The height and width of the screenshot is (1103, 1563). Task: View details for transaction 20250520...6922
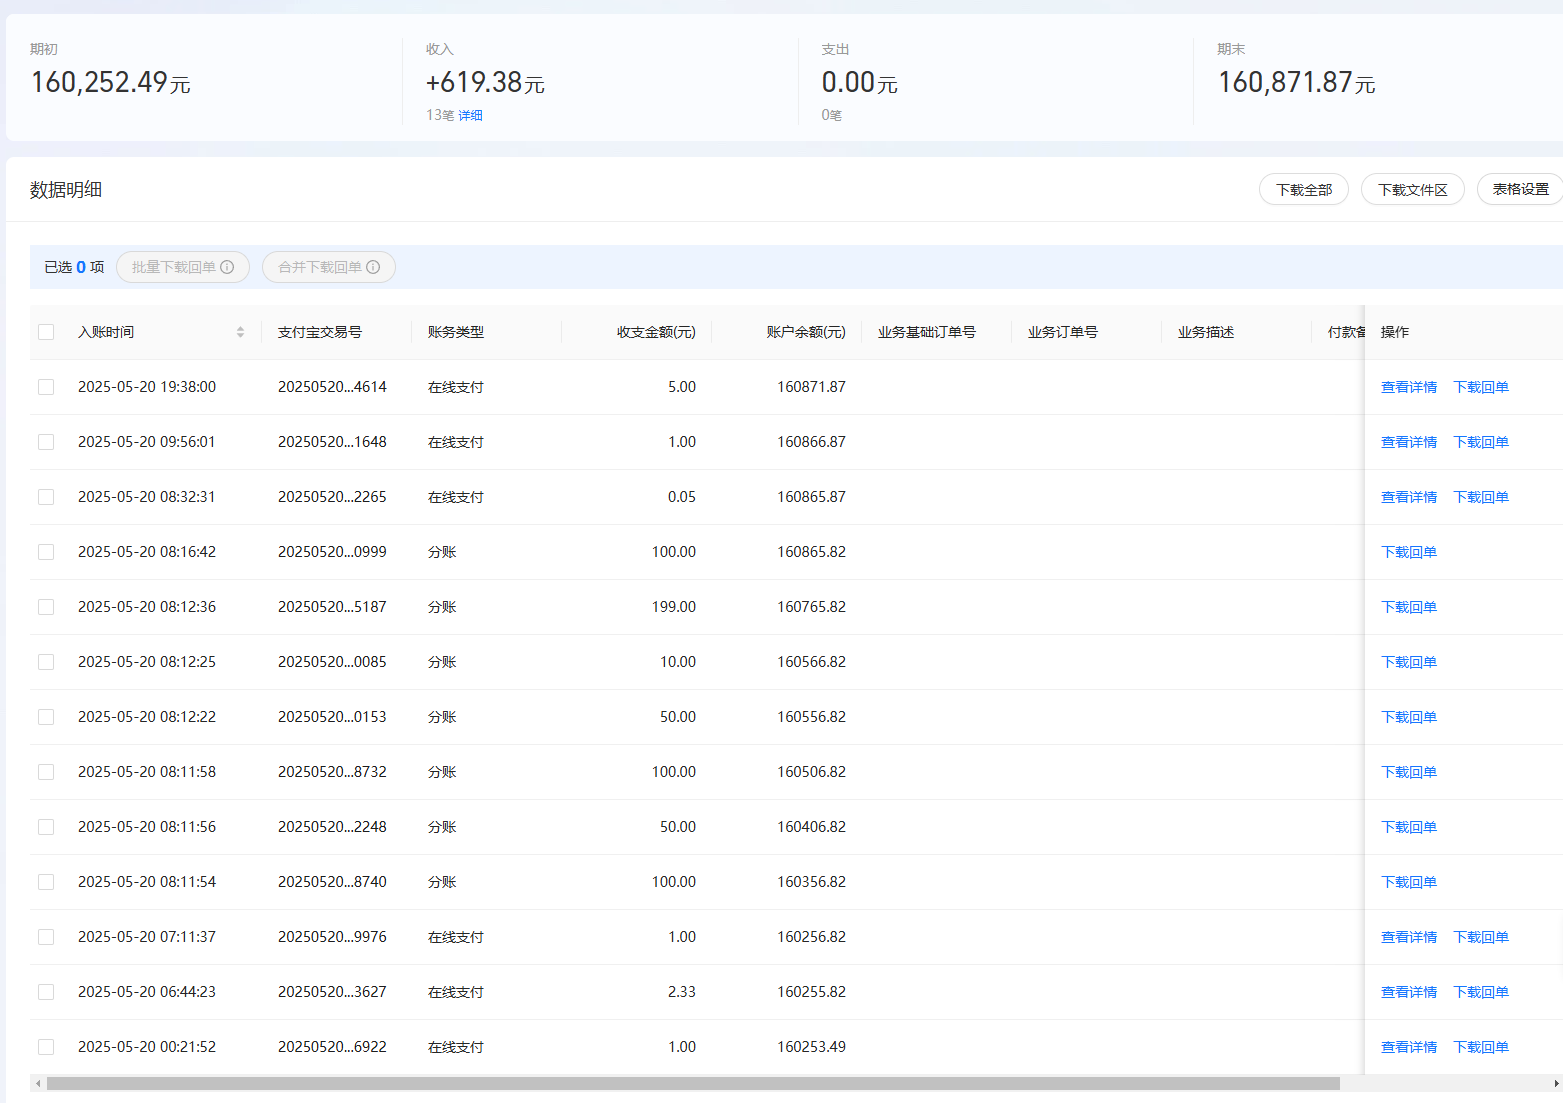pos(1409,1047)
